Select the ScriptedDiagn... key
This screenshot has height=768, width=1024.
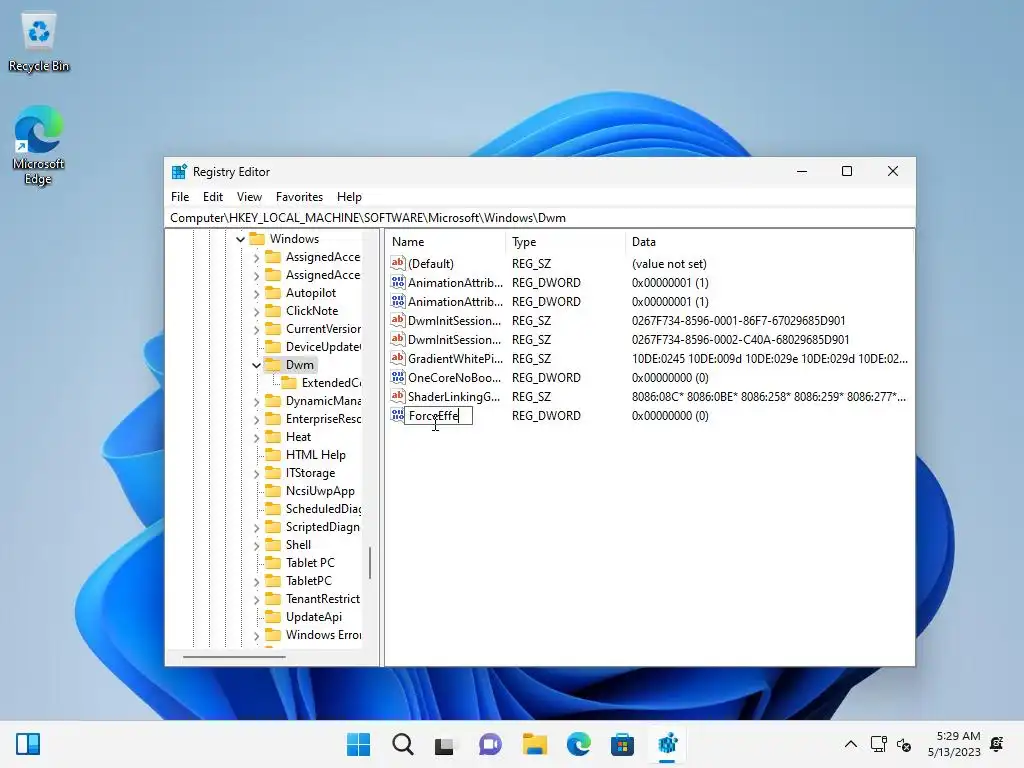[x=323, y=526]
